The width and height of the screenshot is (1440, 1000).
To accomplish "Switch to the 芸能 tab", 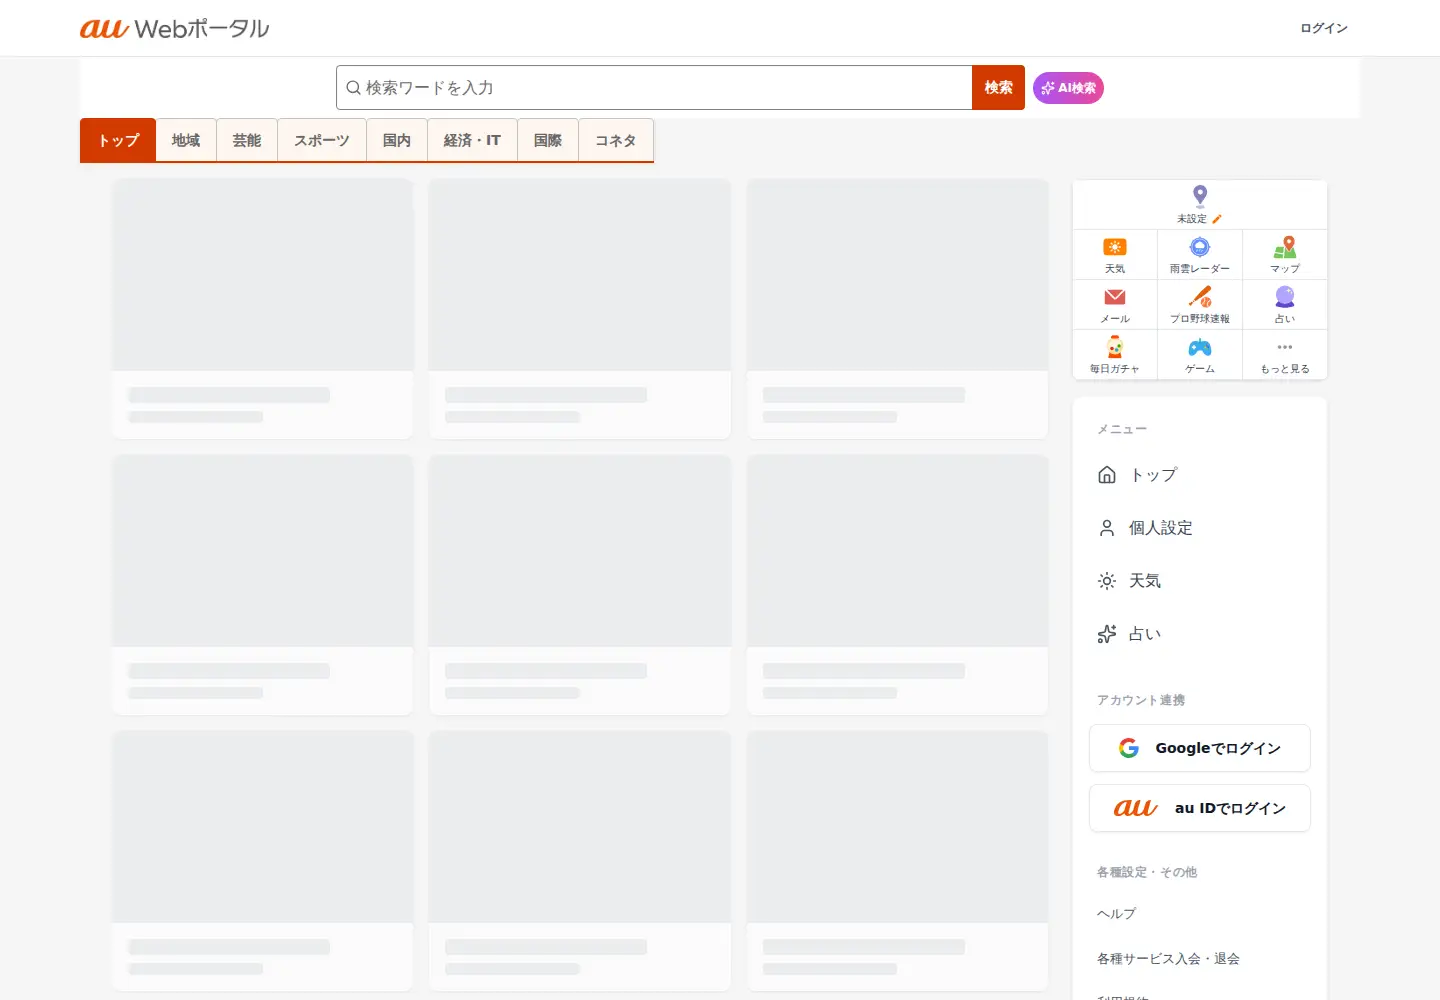I will (x=247, y=140).
